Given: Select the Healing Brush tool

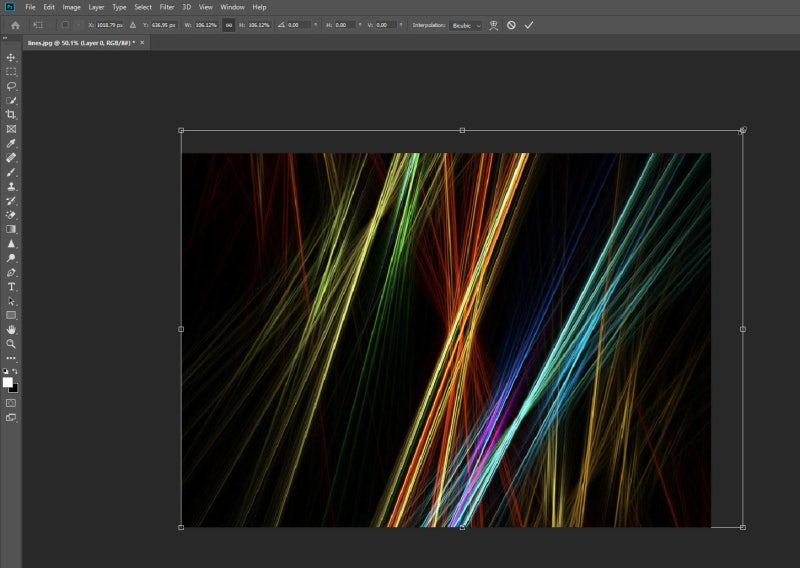Looking at the screenshot, I should click(11, 158).
